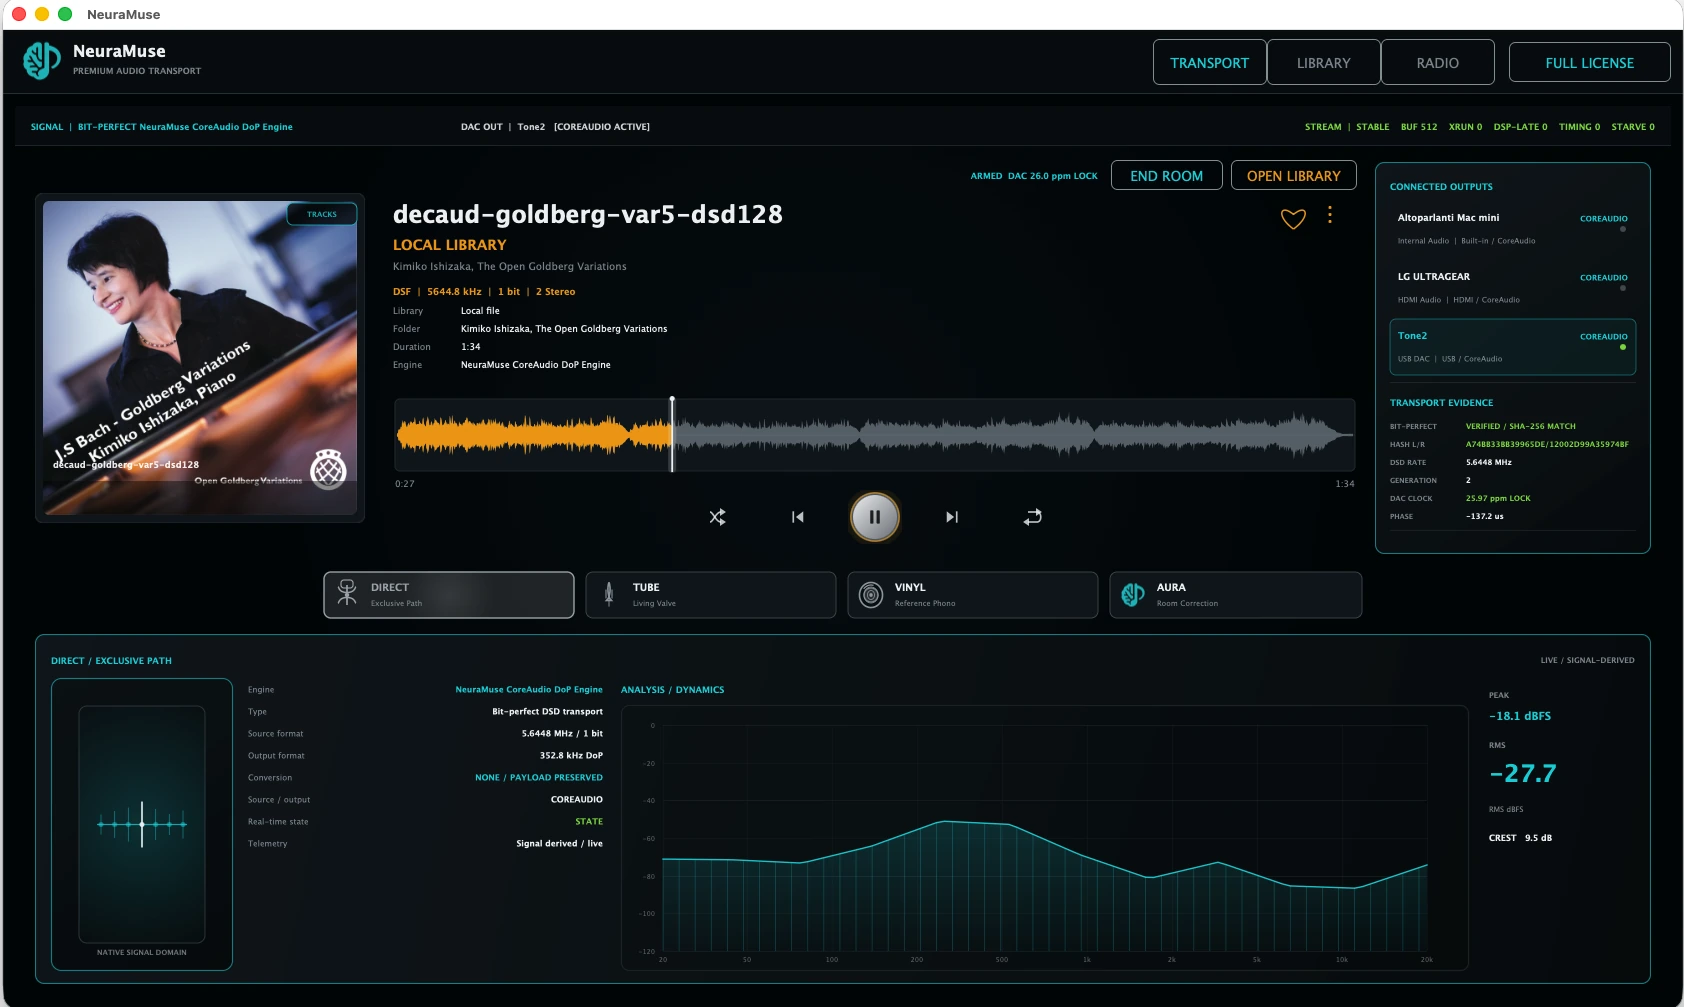Click the Altoparlanti Mac mini status dot

pos(1622,229)
